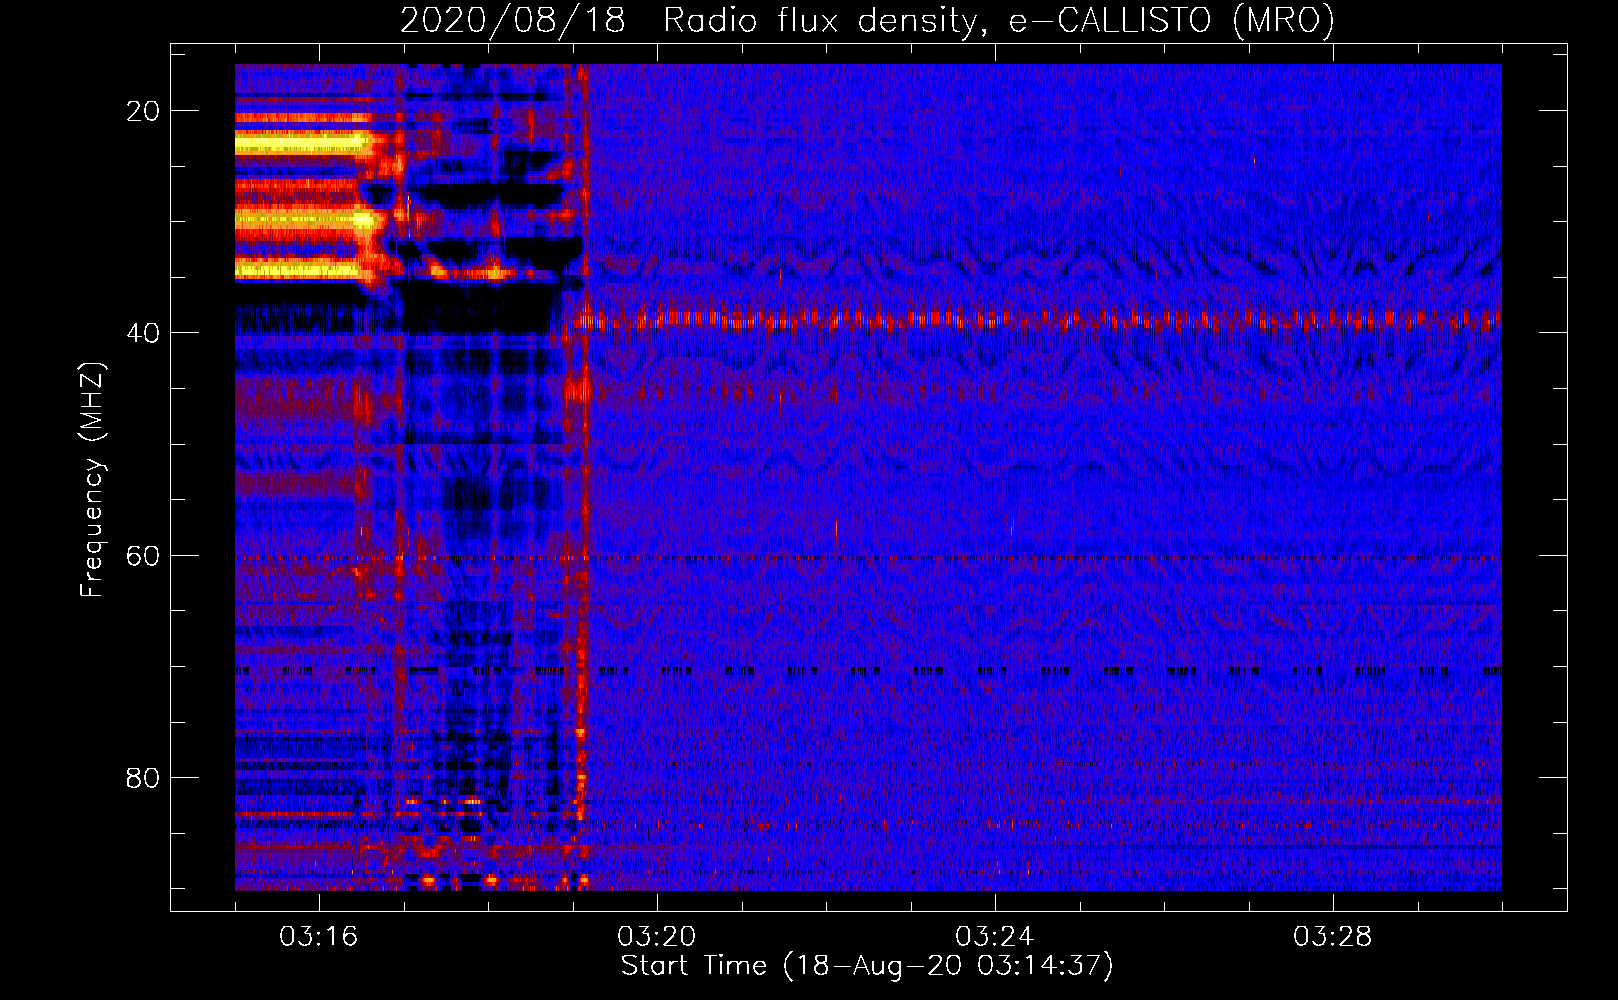Viewport: 1618px width, 1000px height.
Task: Click the 'Frequency (MHZ)' axis label
Action: pyautogui.click(x=92, y=481)
